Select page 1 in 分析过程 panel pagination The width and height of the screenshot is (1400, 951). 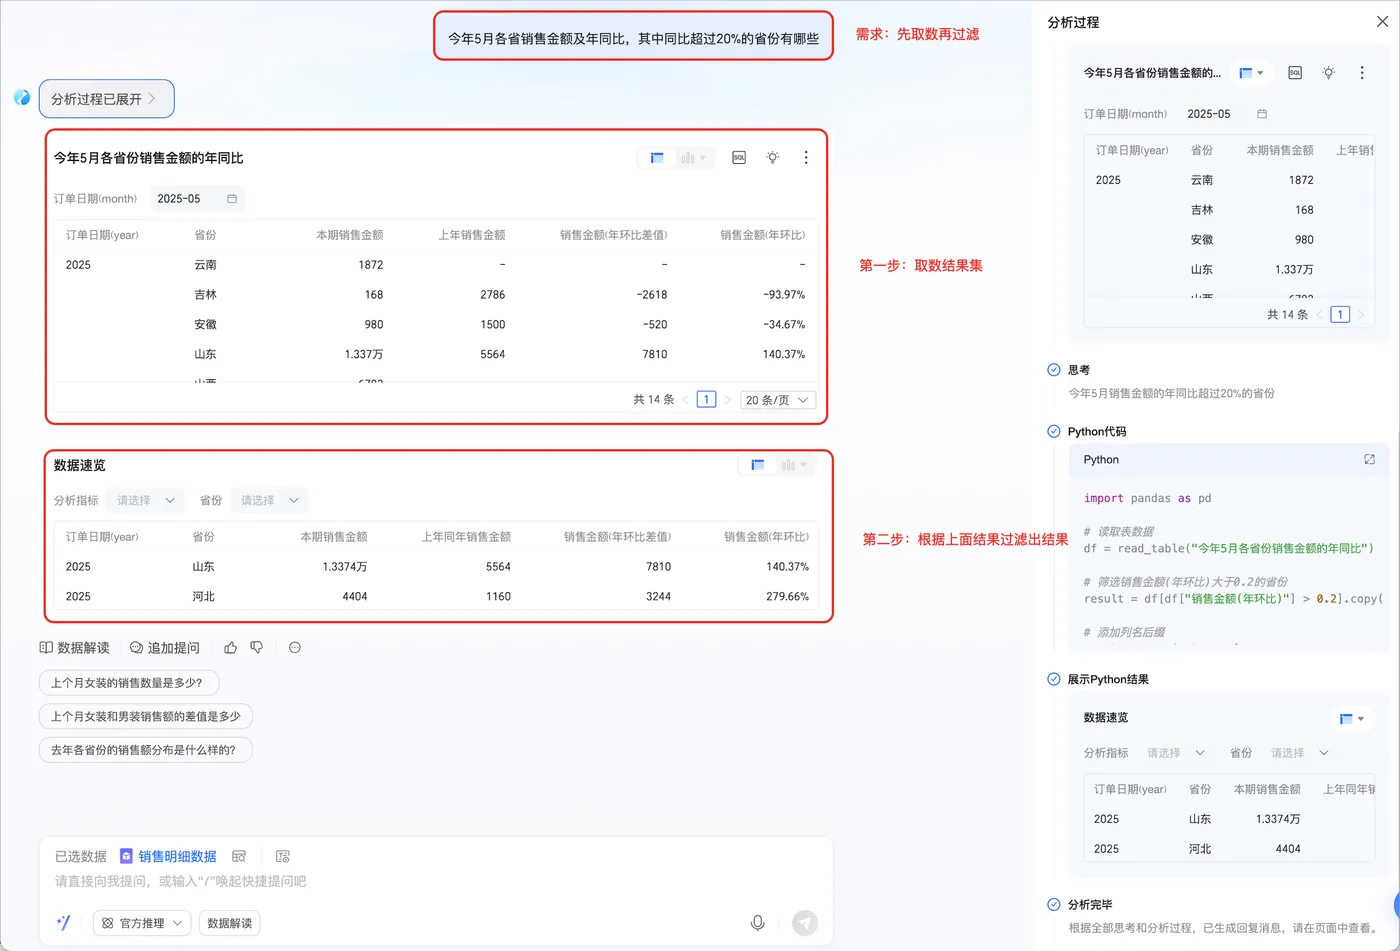(1340, 315)
